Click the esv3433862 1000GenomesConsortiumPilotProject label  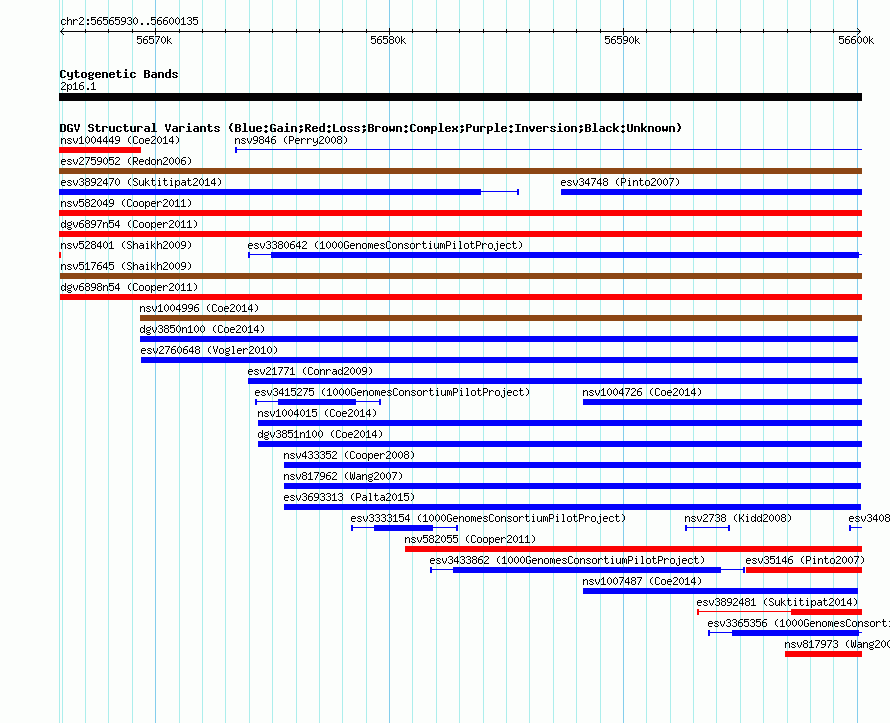click(566, 560)
